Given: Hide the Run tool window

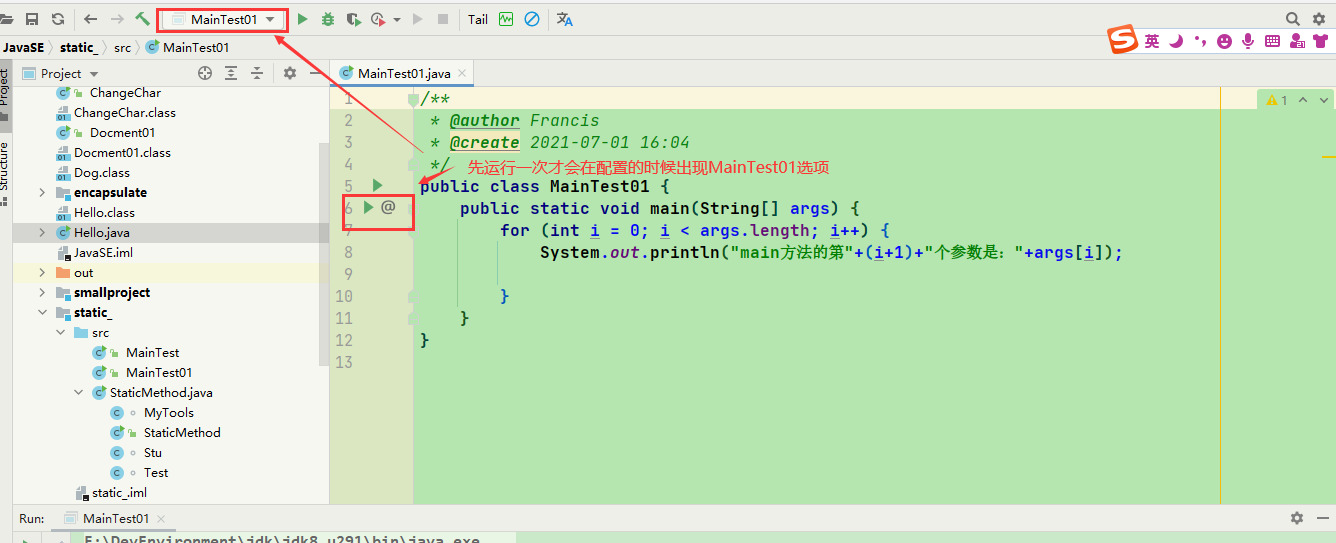Looking at the screenshot, I should click(x=1321, y=518).
